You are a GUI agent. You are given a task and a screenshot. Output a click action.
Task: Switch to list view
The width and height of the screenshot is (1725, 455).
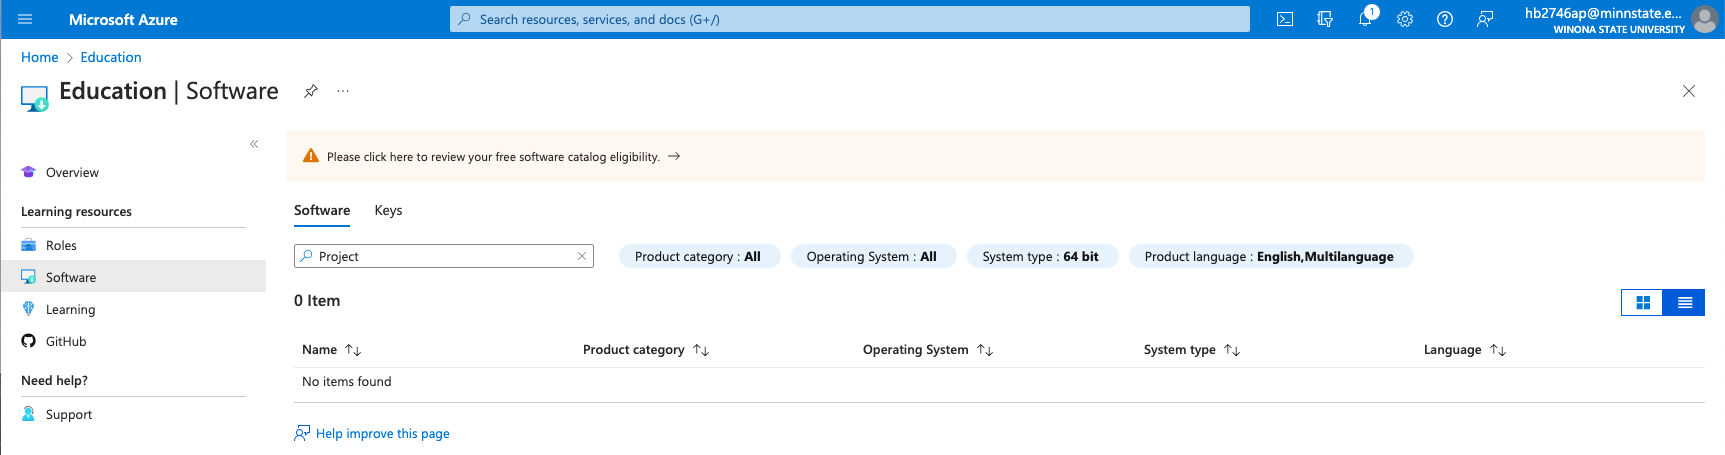[x=1684, y=302]
